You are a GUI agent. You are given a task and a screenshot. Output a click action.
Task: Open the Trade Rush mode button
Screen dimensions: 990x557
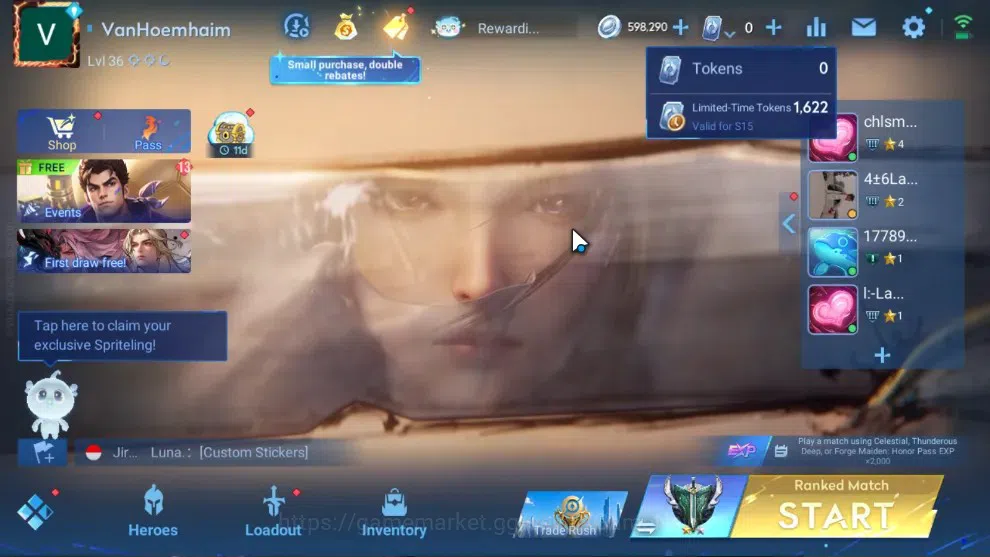[x=571, y=514]
